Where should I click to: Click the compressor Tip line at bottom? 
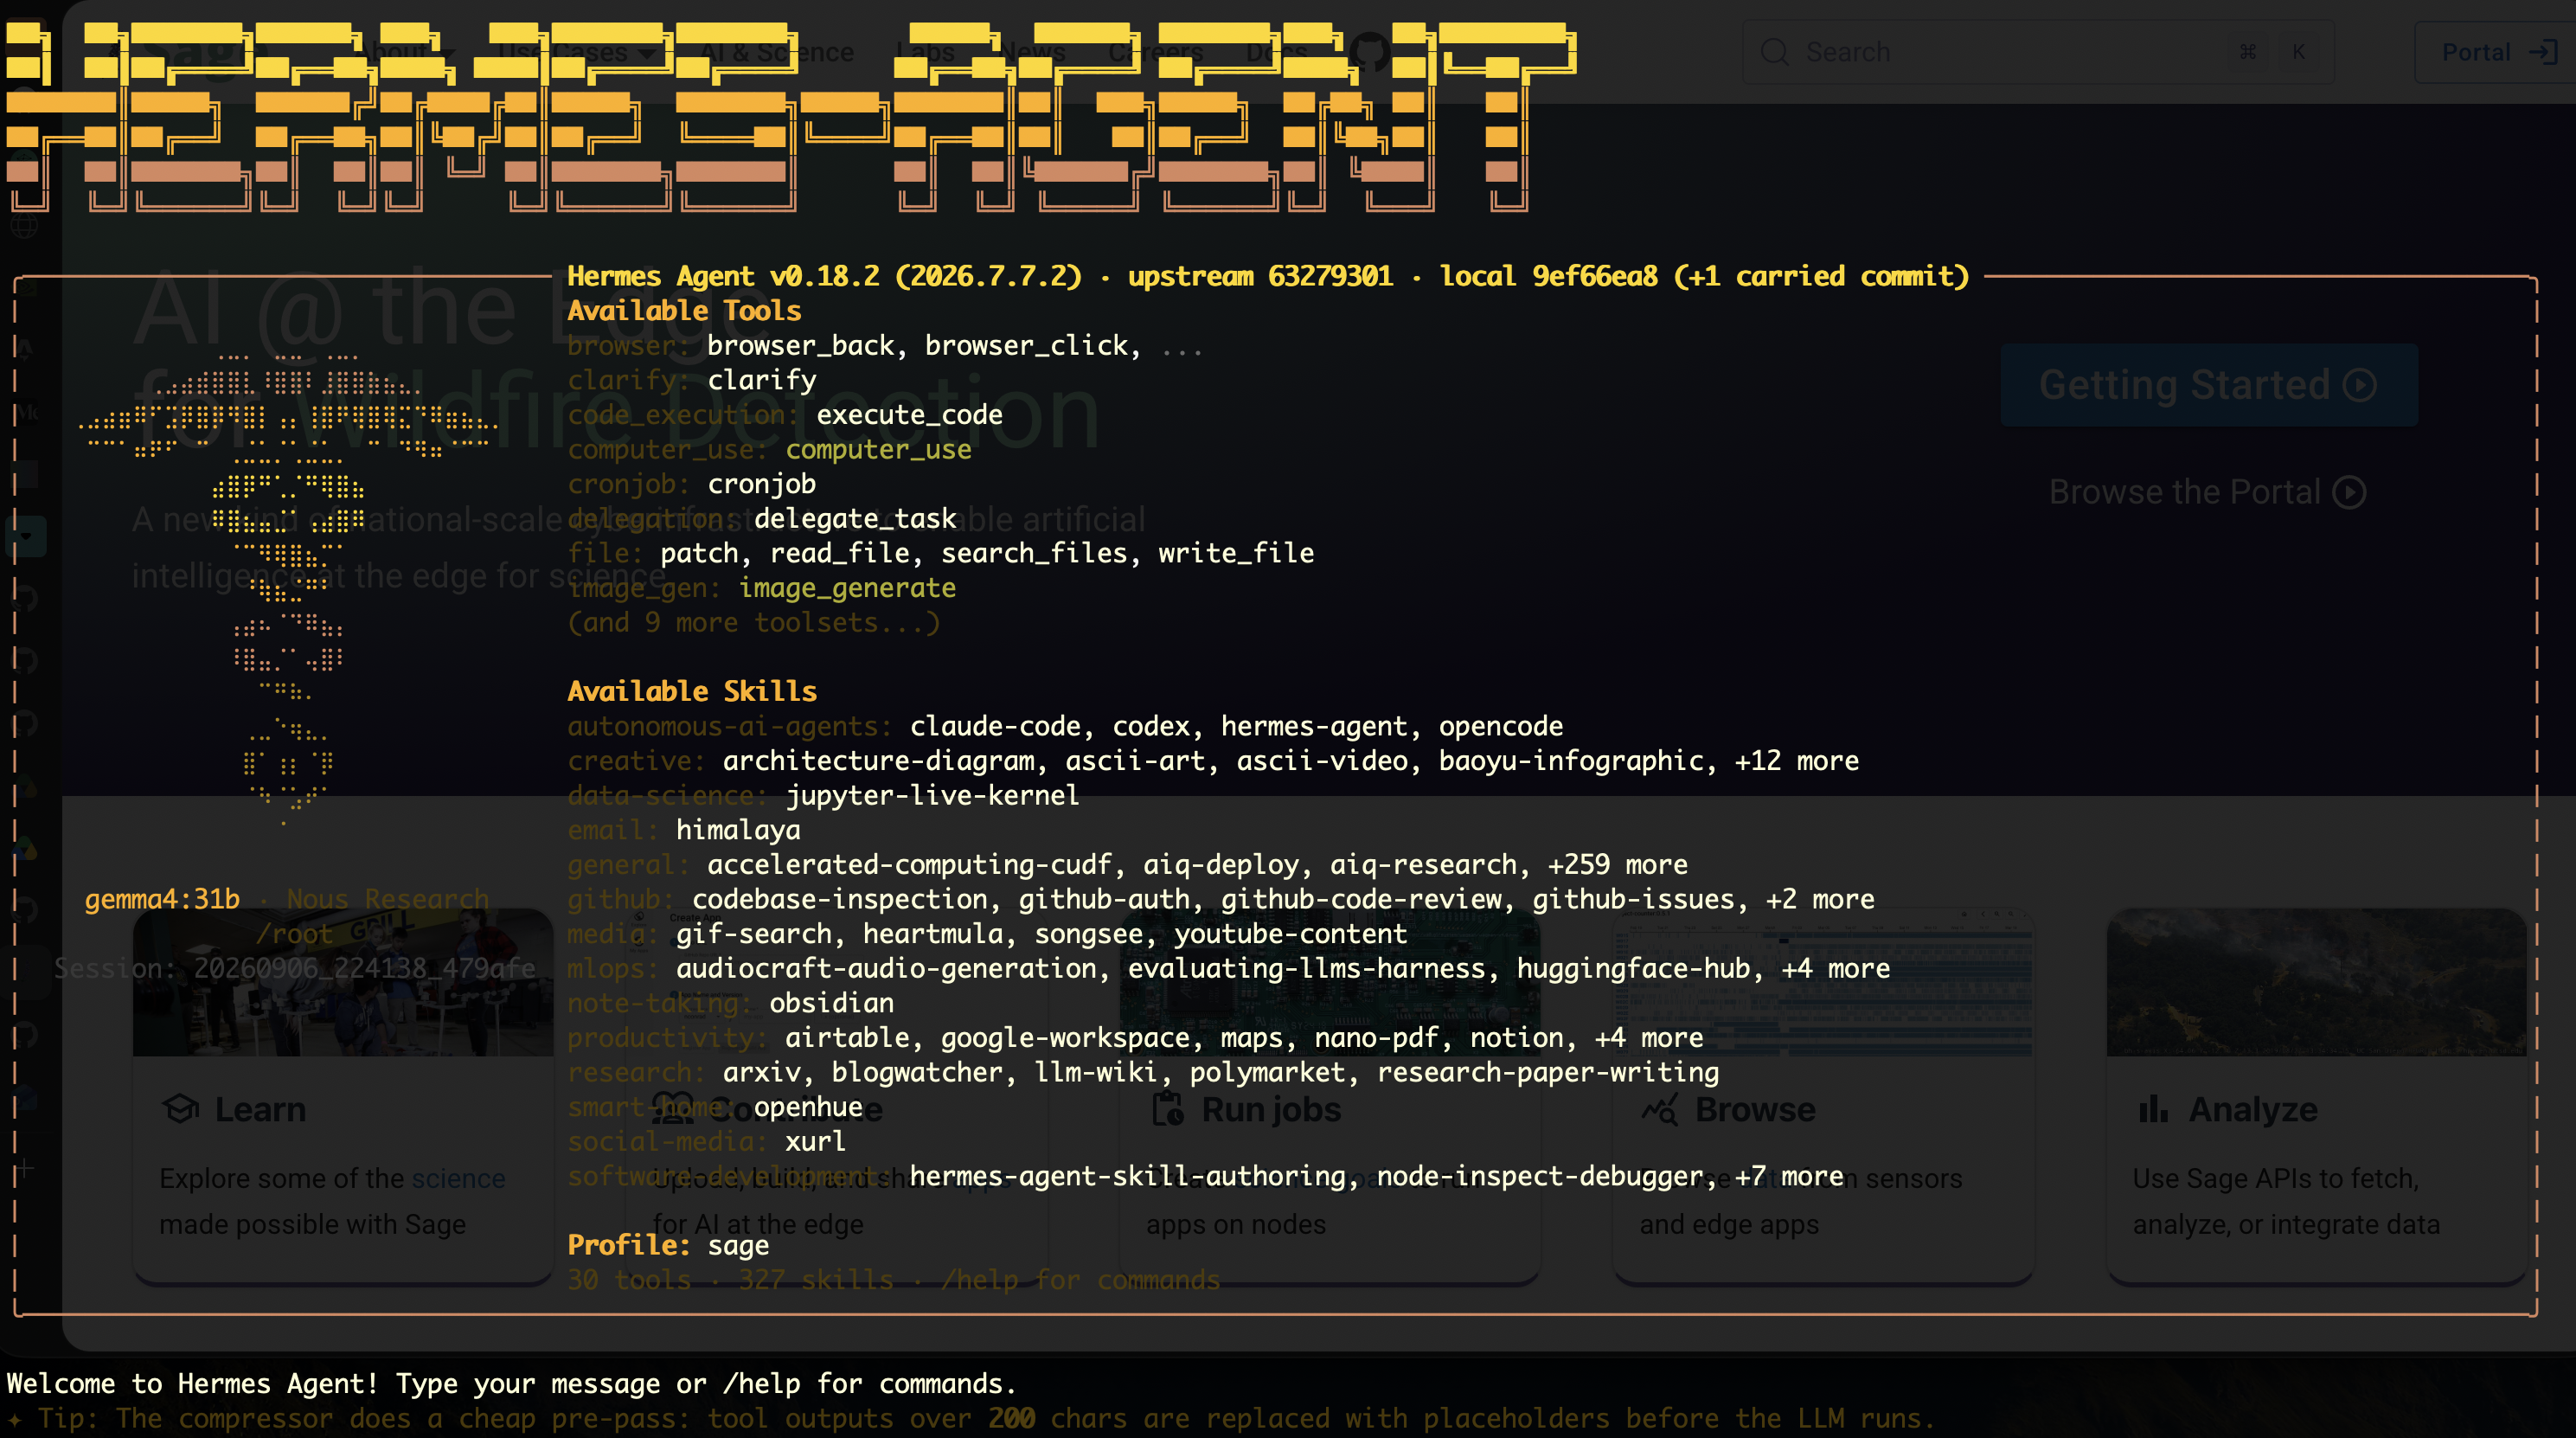point(970,1419)
